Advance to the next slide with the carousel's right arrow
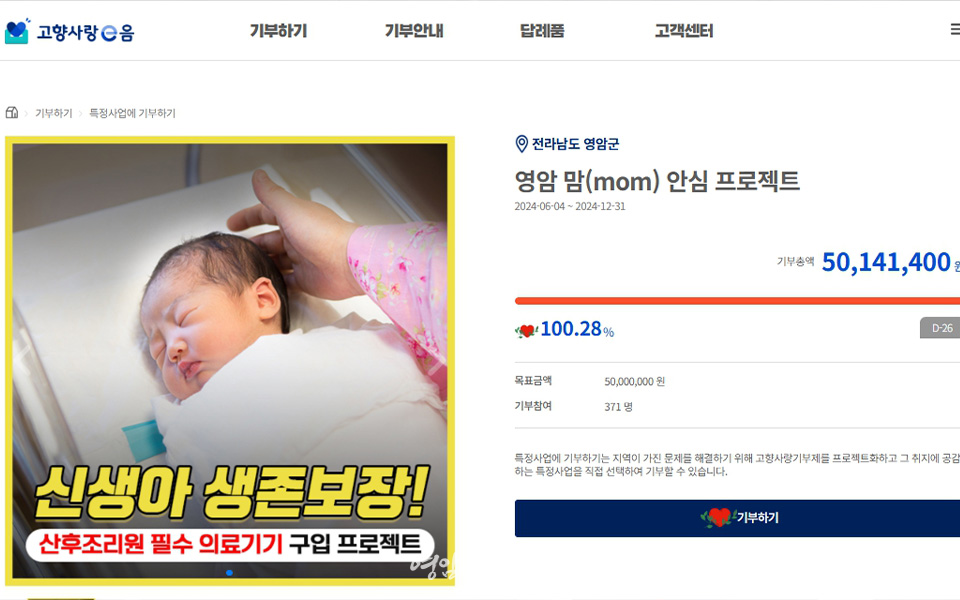 437,359
